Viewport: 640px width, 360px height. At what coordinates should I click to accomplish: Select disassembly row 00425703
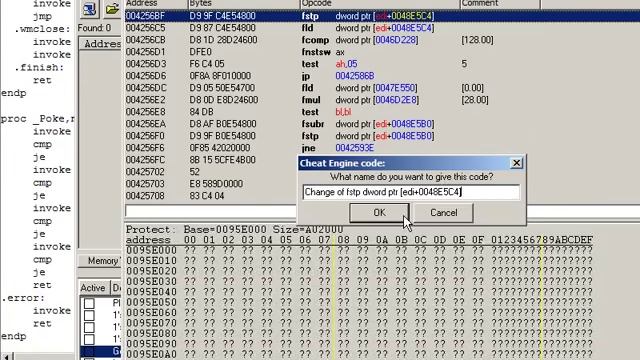click(x=211, y=184)
